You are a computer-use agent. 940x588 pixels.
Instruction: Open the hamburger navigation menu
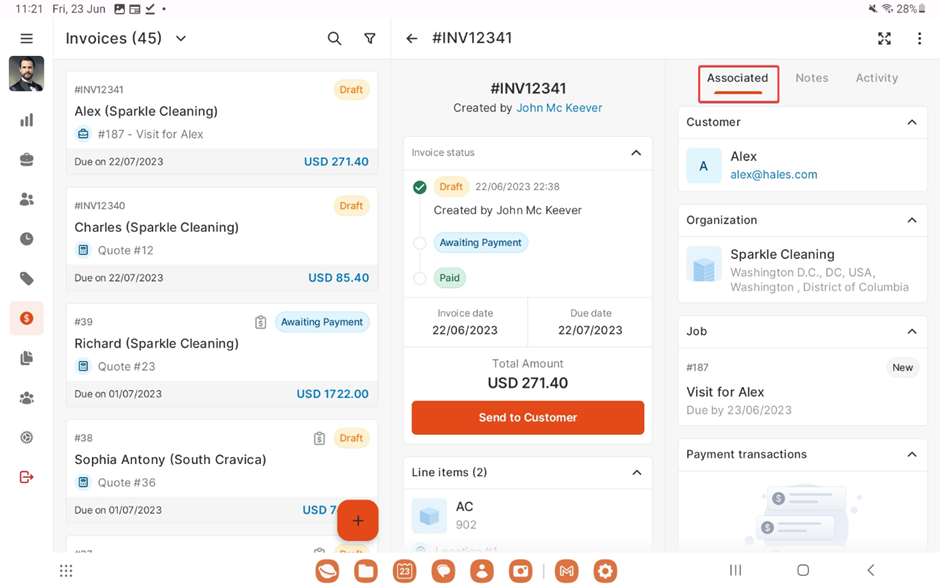coord(27,39)
